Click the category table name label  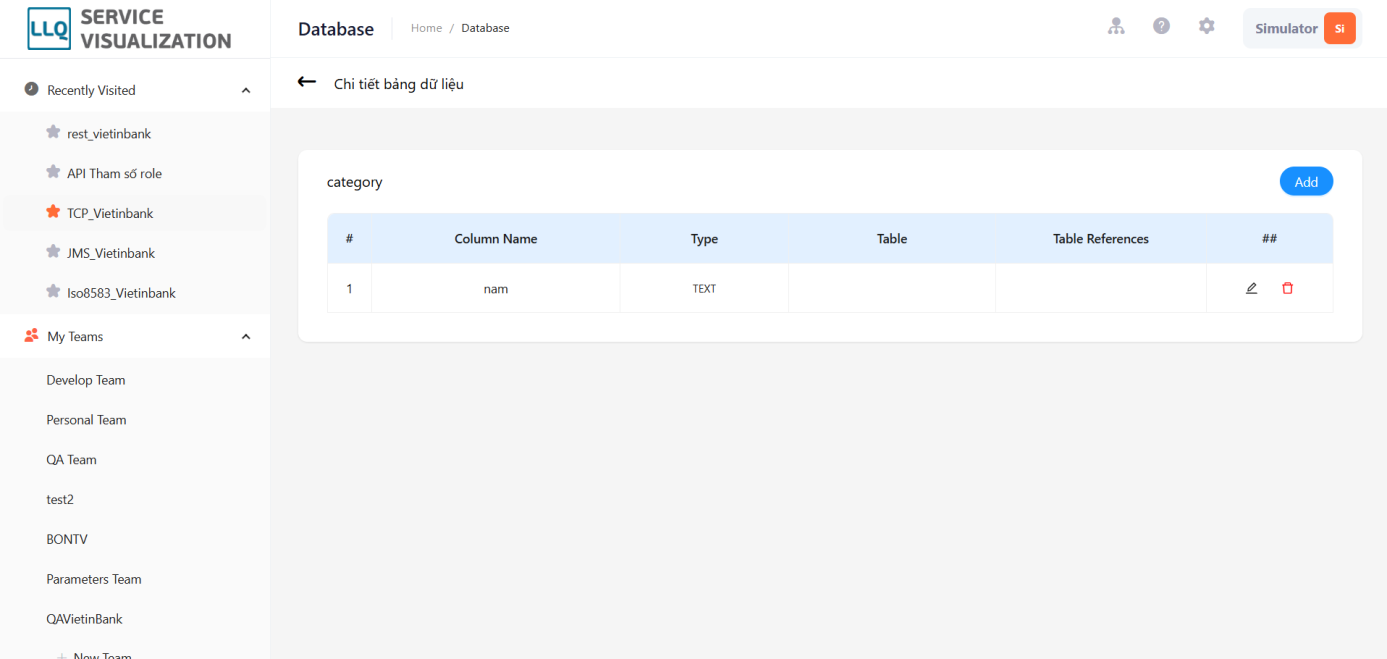(355, 182)
